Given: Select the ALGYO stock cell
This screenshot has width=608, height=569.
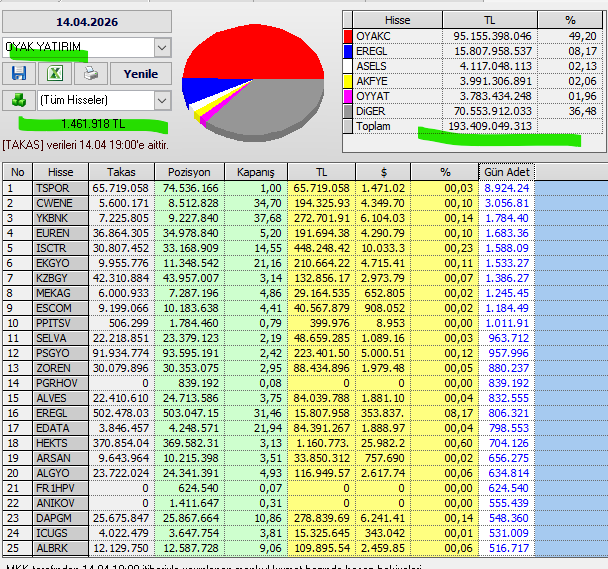Looking at the screenshot, I should point(60,473).
